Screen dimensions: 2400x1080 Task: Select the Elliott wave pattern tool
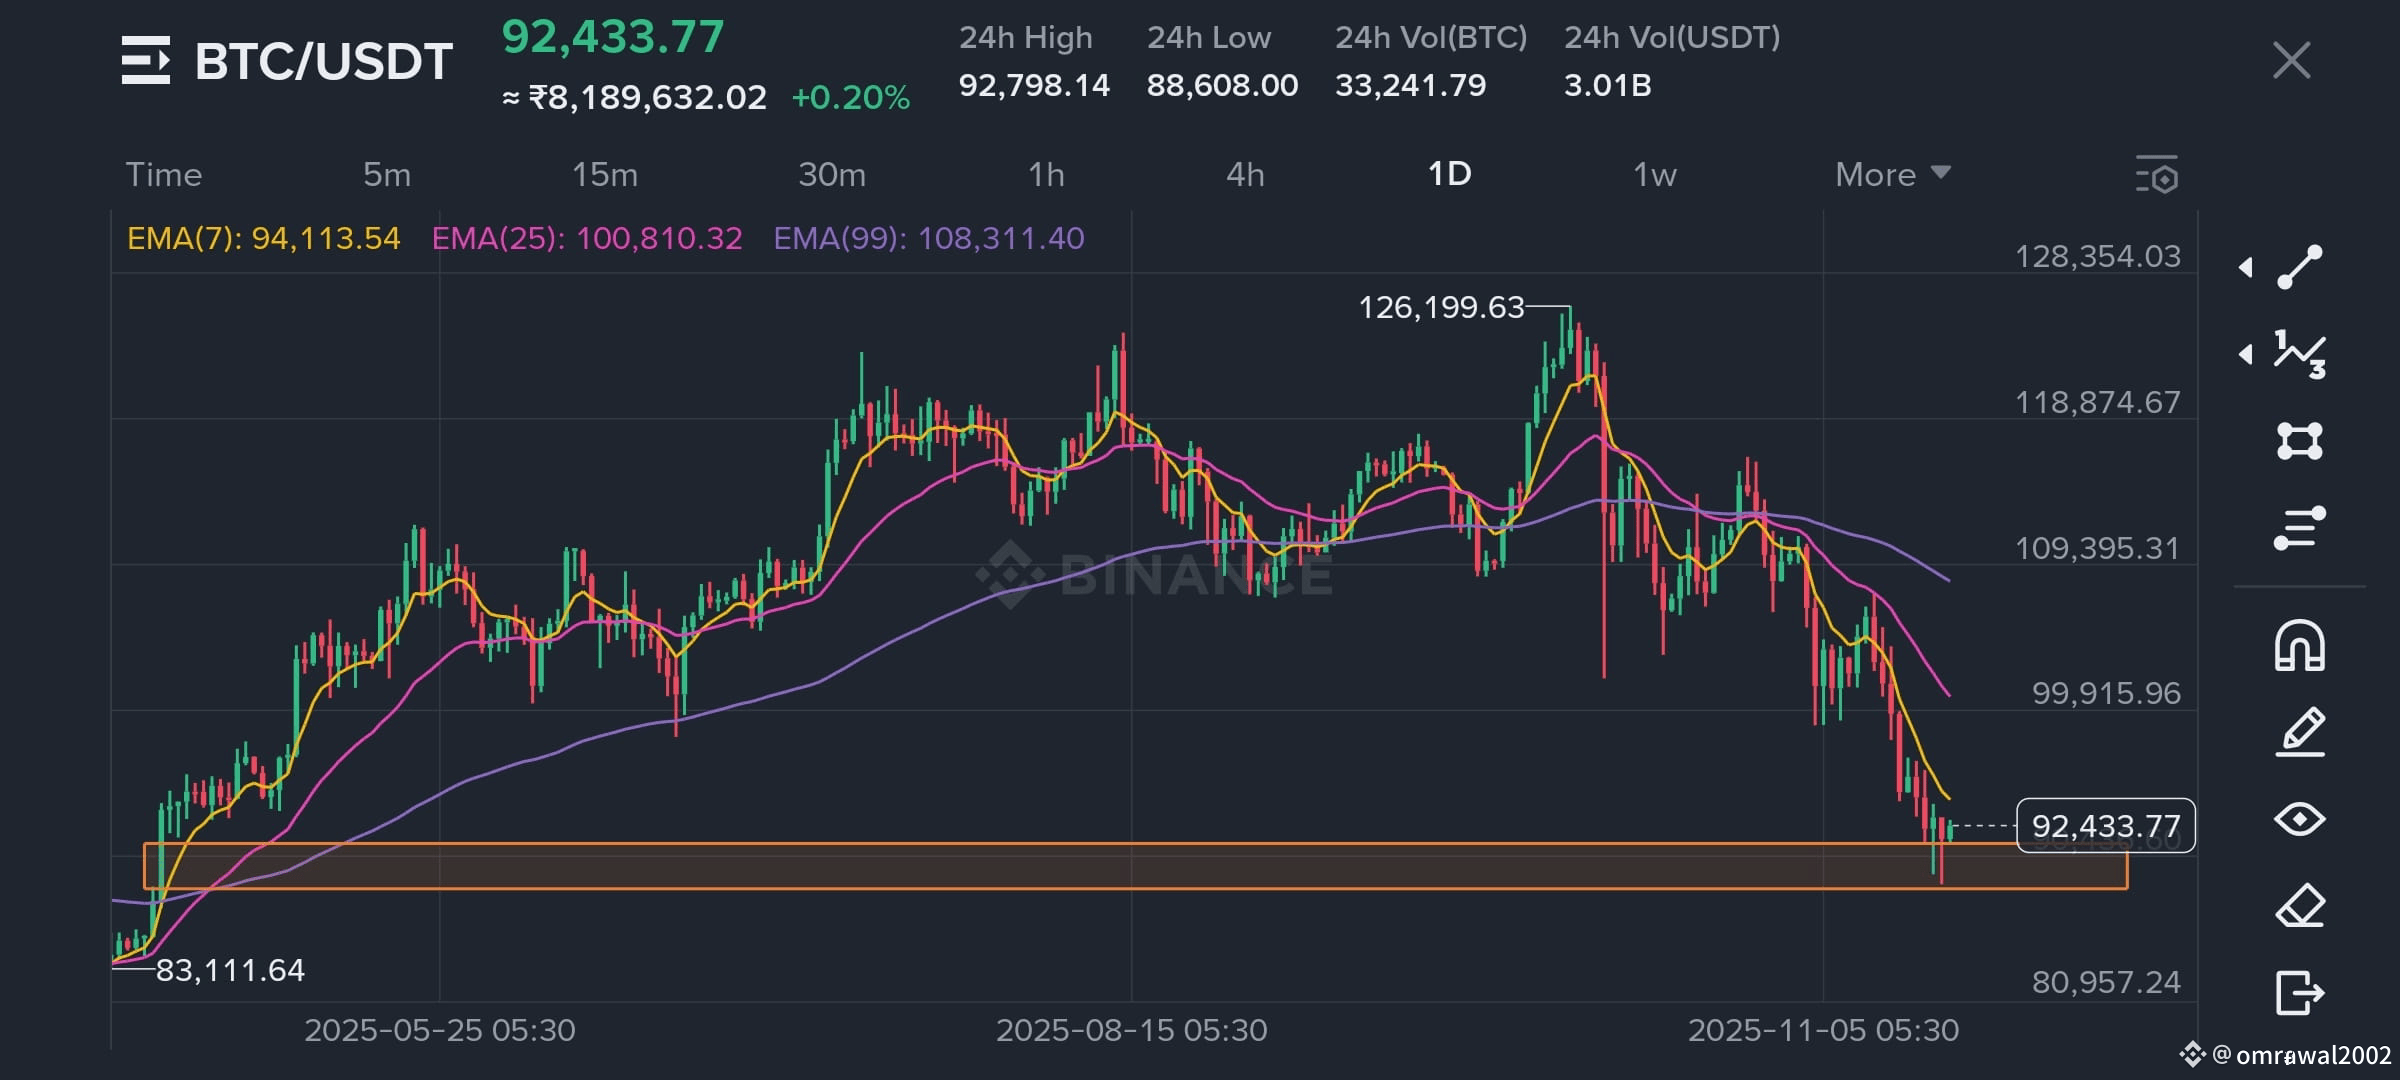click(x=2300, y=354)
